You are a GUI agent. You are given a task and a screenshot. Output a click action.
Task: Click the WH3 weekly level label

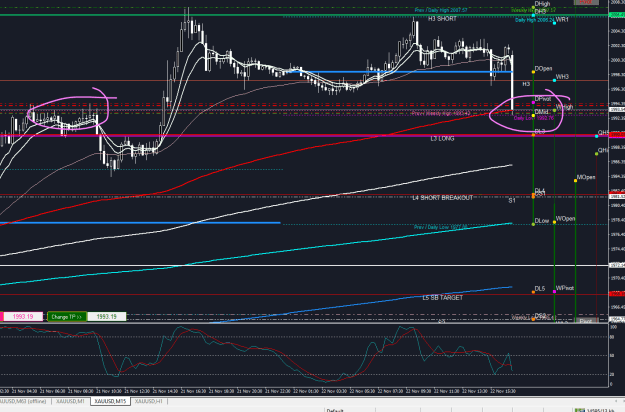point(562,77)
